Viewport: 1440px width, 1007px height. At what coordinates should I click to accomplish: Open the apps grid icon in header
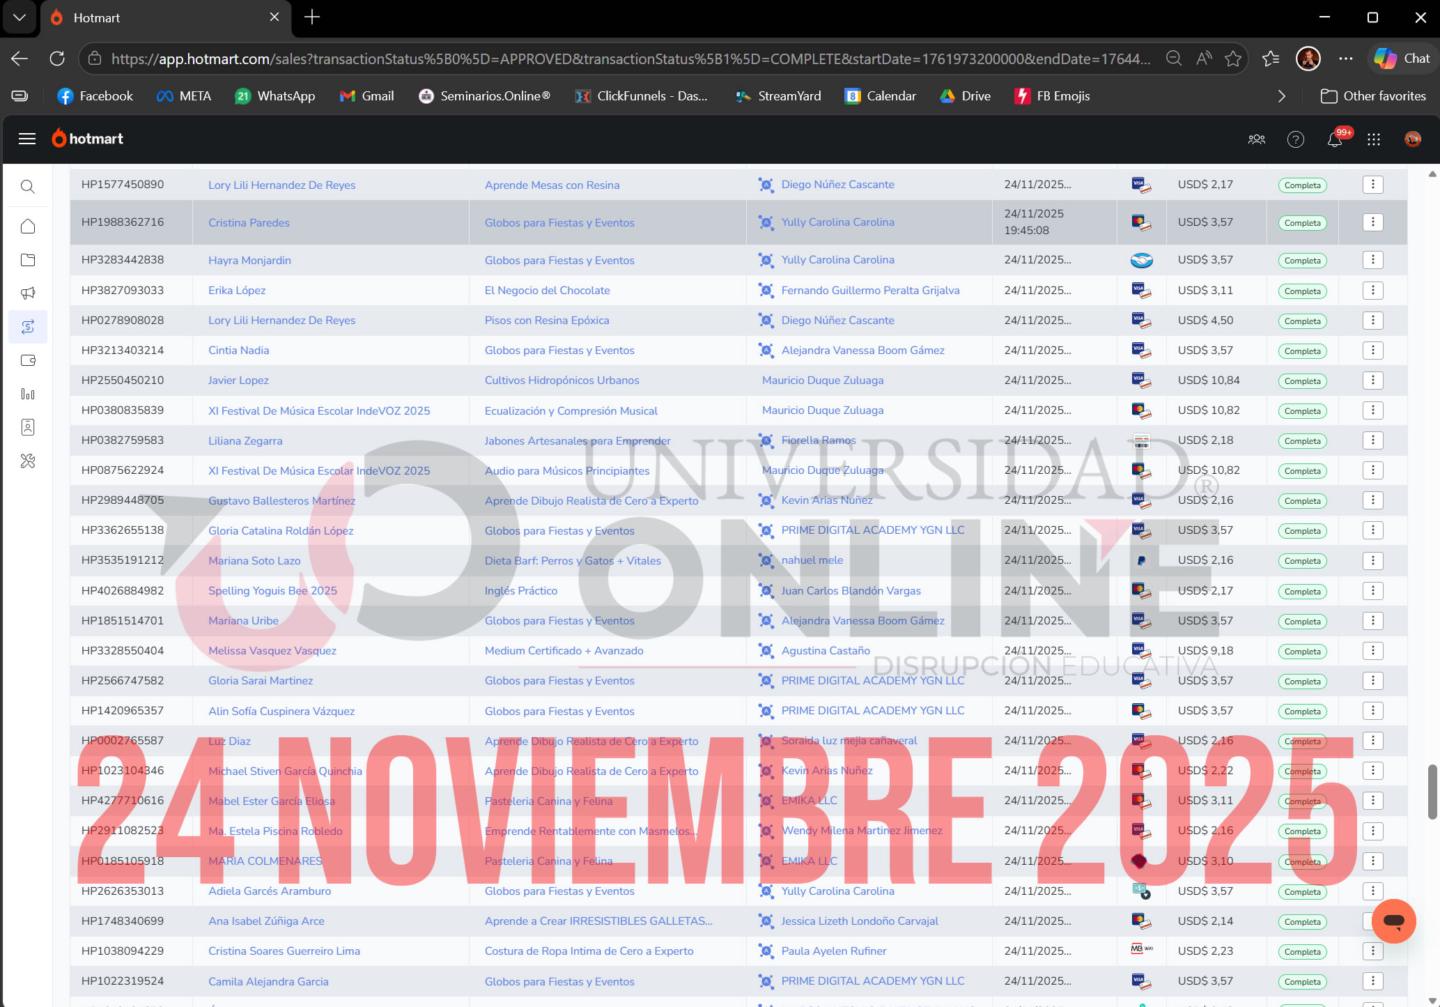coord(1374,139)
